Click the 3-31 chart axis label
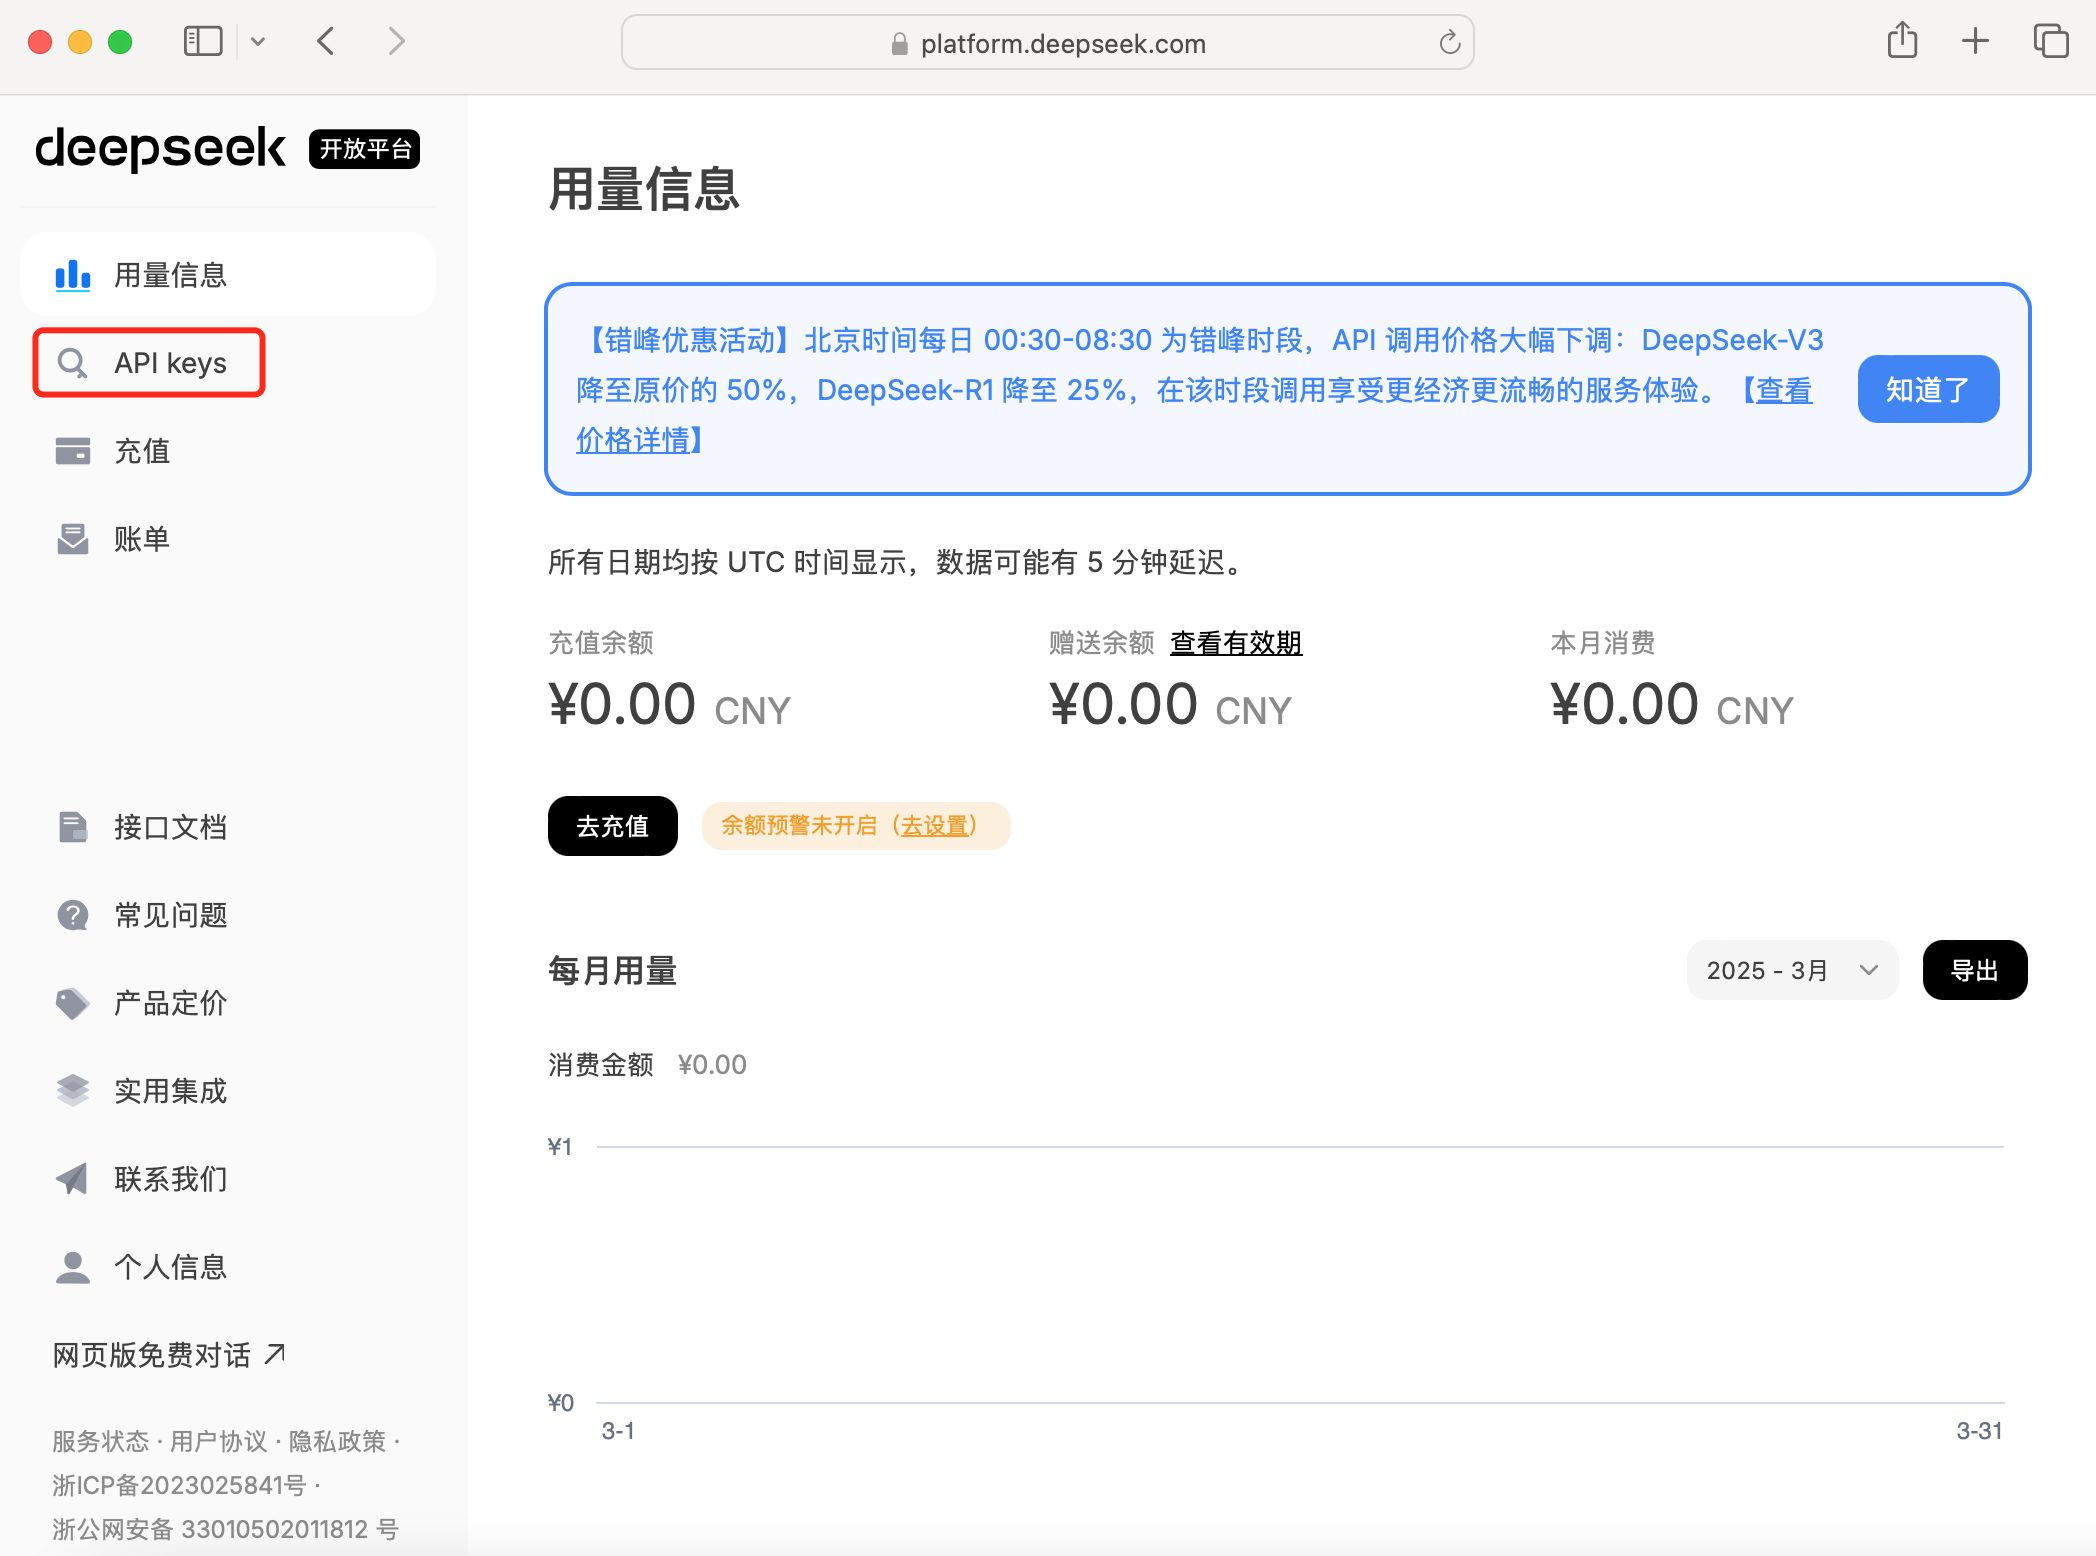The image size is (2096, 1556). pyautogui.click(x=1979, y=1431)
